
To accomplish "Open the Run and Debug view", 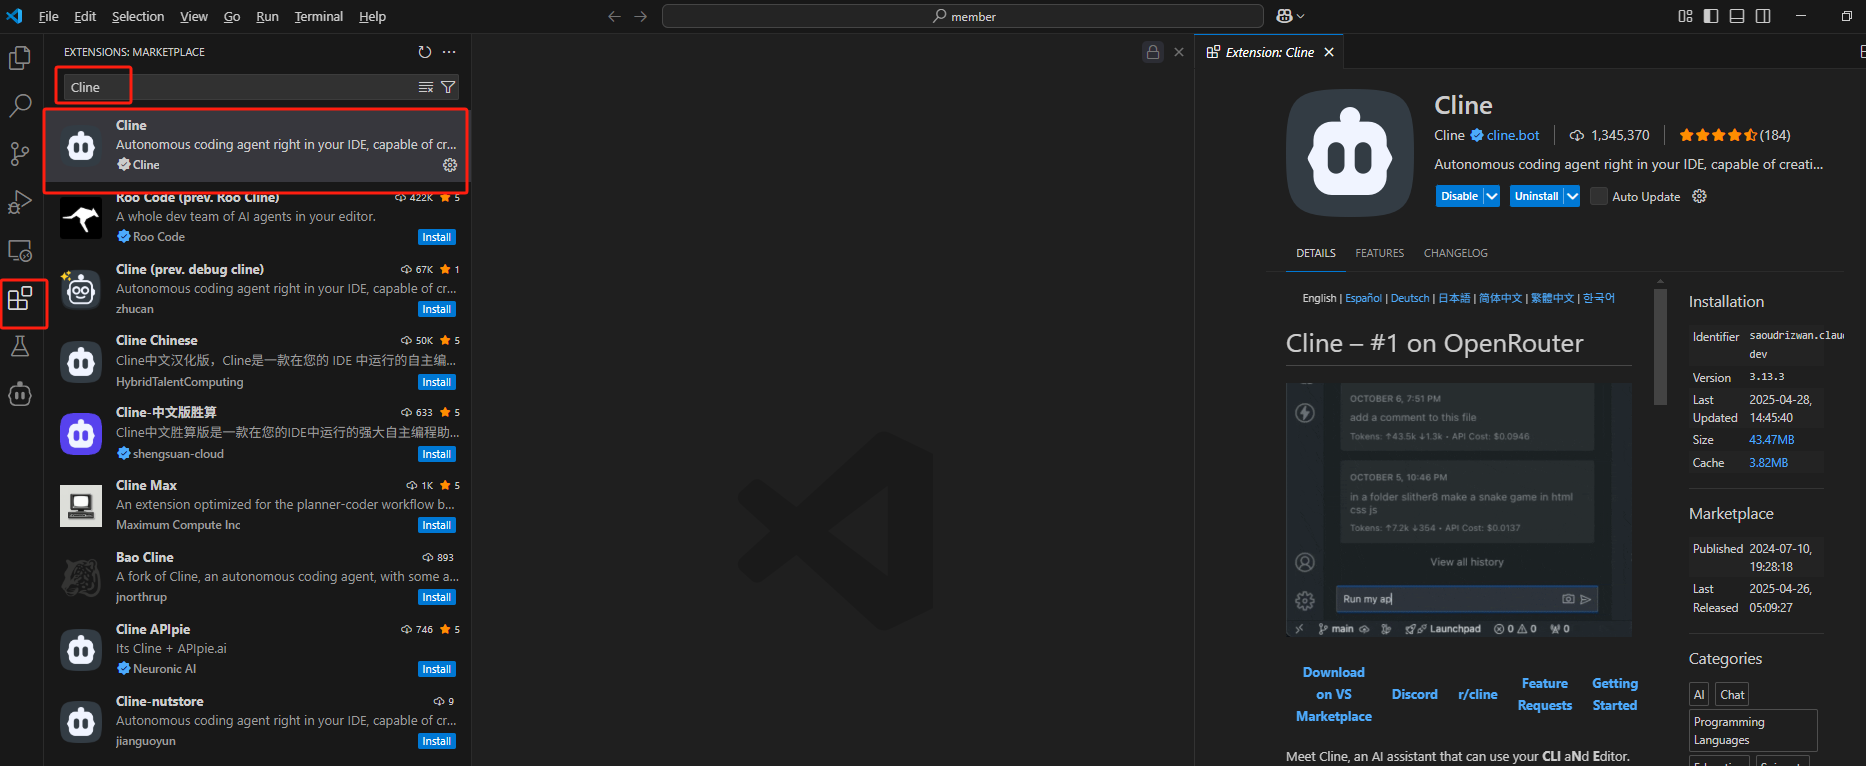I will pos(20,202).
